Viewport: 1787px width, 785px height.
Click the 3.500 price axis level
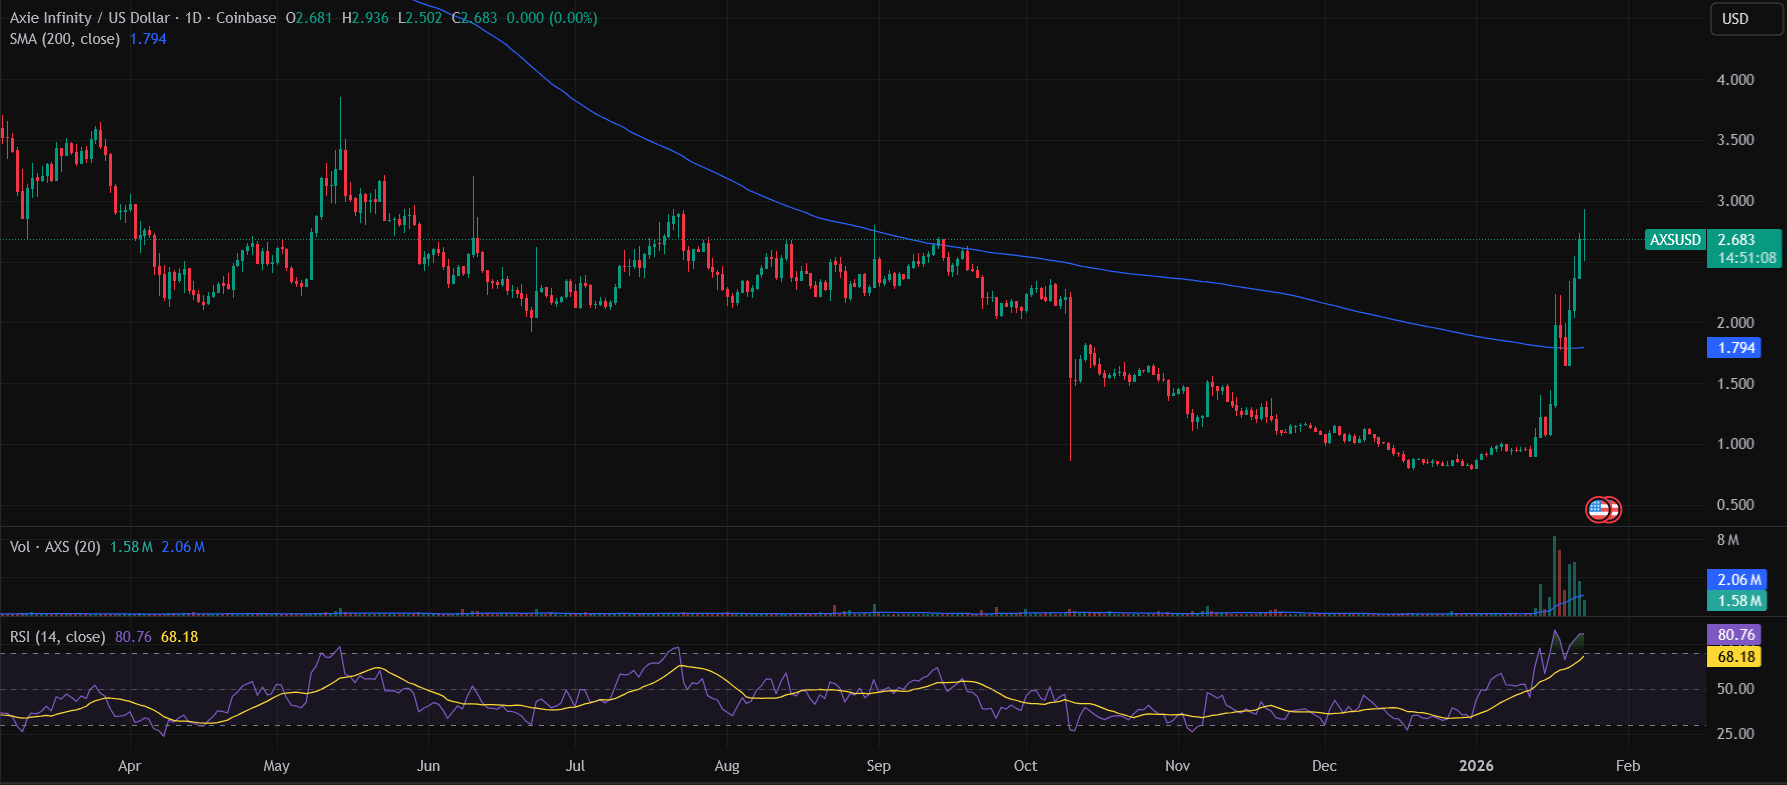click(1735, 140)
